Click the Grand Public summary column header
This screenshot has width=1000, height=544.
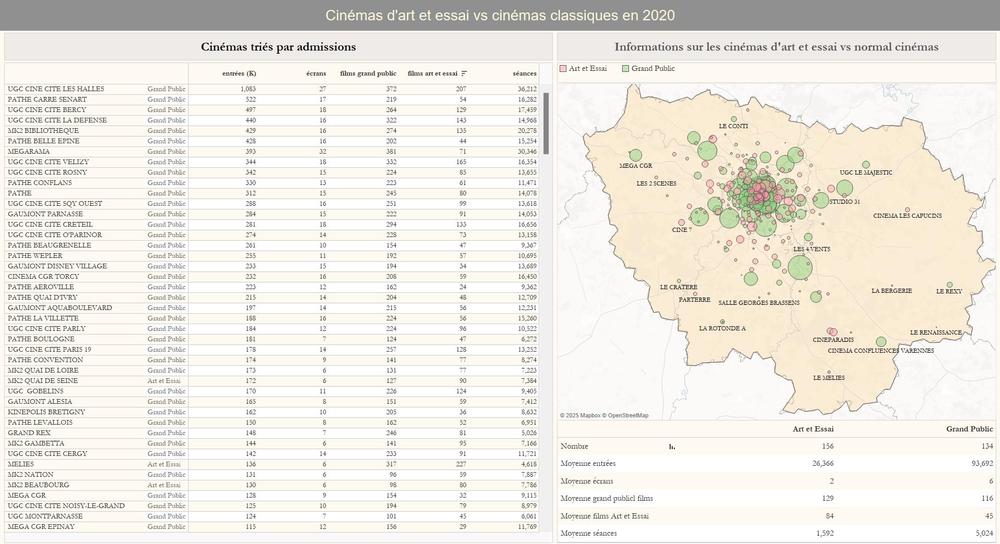point(969,429)
